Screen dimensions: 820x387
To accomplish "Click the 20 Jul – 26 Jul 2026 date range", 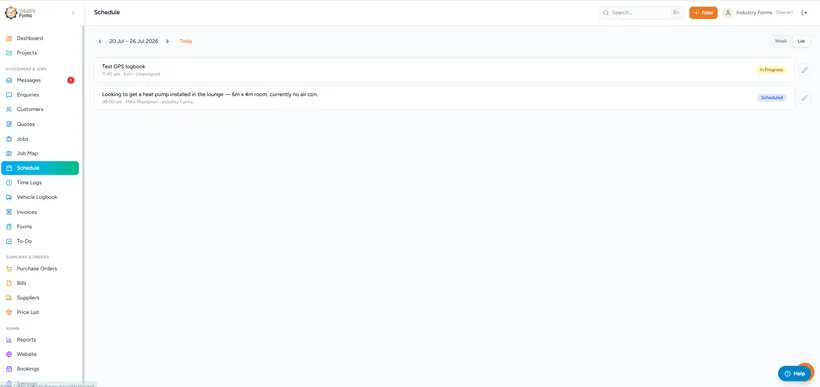I will pos(133,41).
